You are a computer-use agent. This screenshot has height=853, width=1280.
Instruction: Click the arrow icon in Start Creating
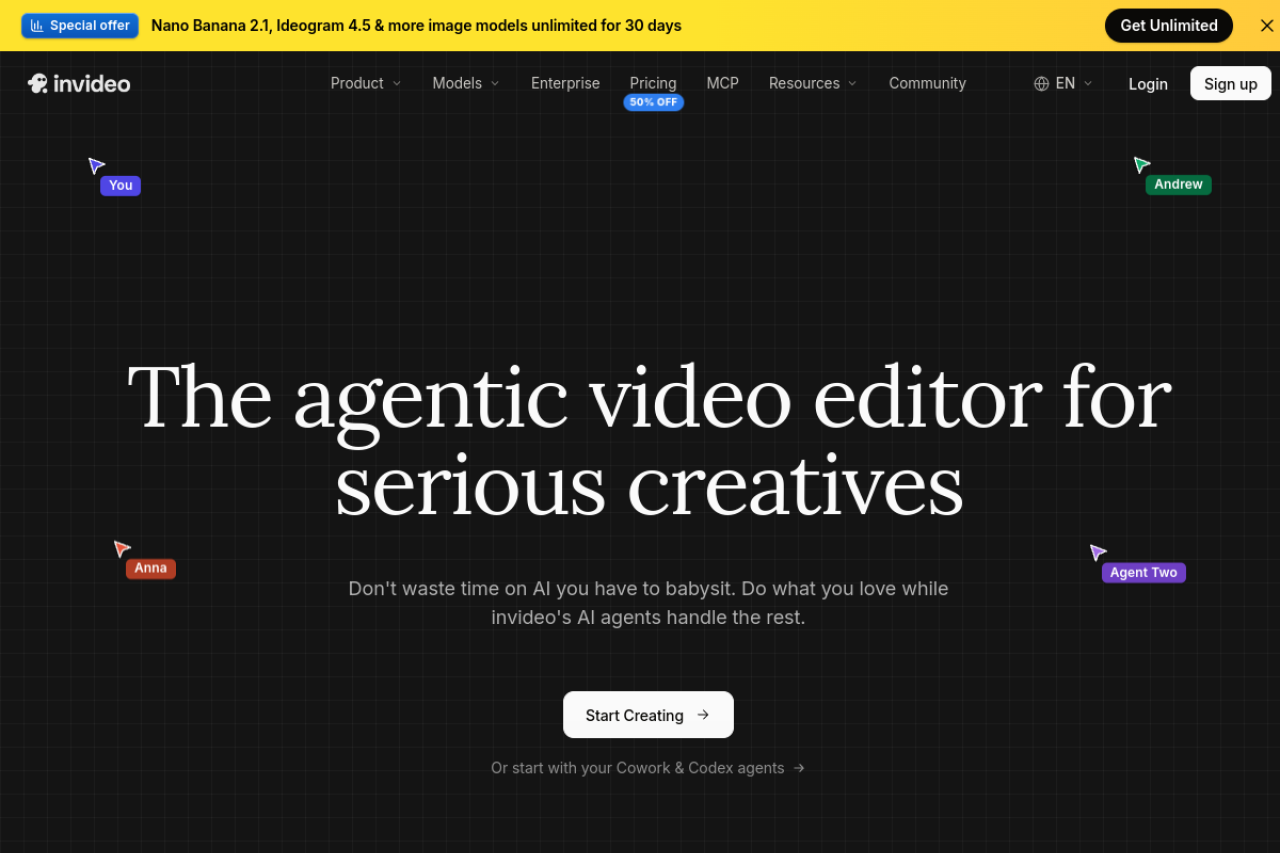coord(703,715)
